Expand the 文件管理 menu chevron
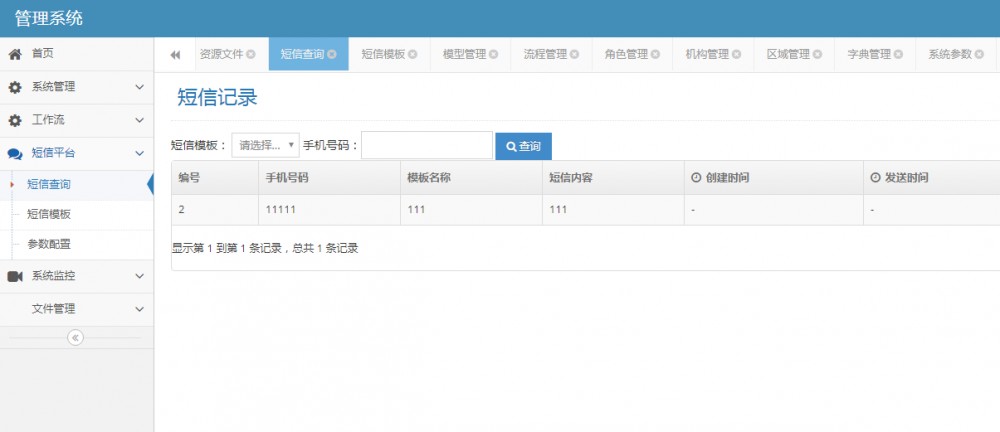Screen dimensions: 1000x432 (x=140, y=309)
